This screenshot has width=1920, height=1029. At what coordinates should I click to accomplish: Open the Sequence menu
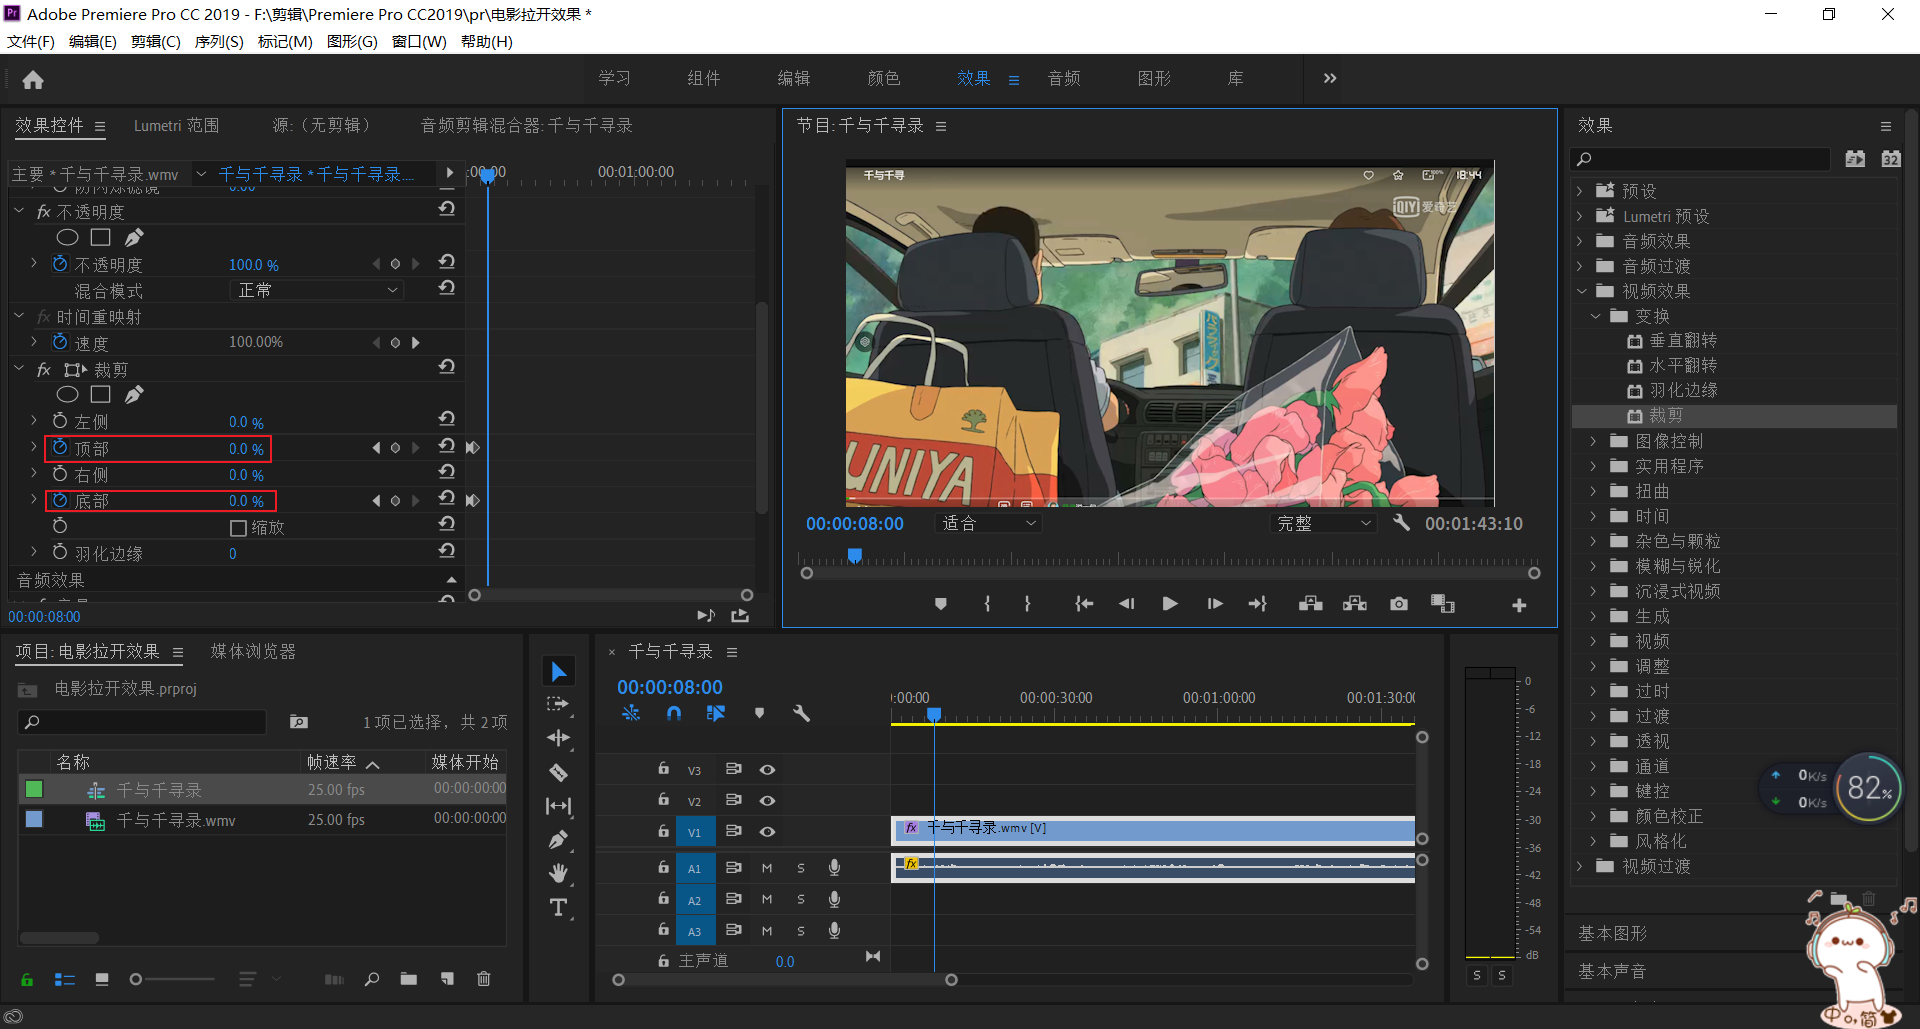pyautogui.click(x=219, y=42)
